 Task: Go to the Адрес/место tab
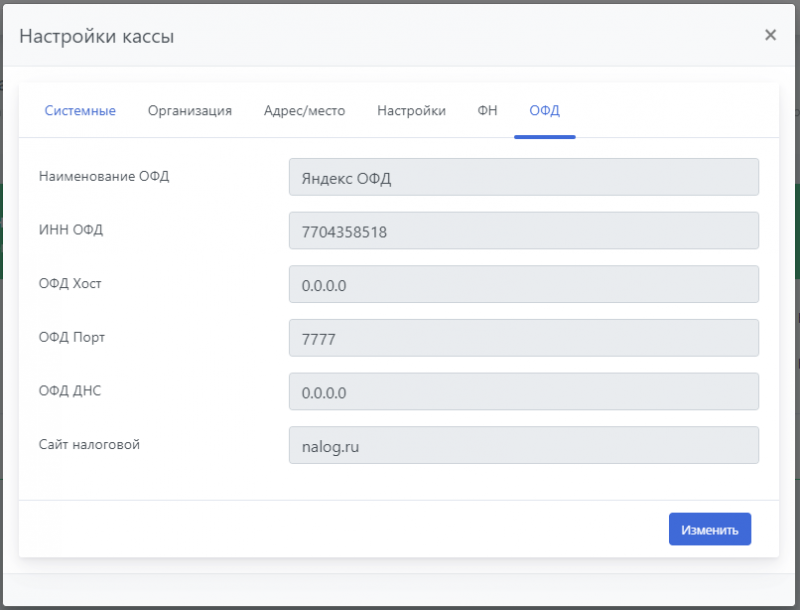(304, 111)
